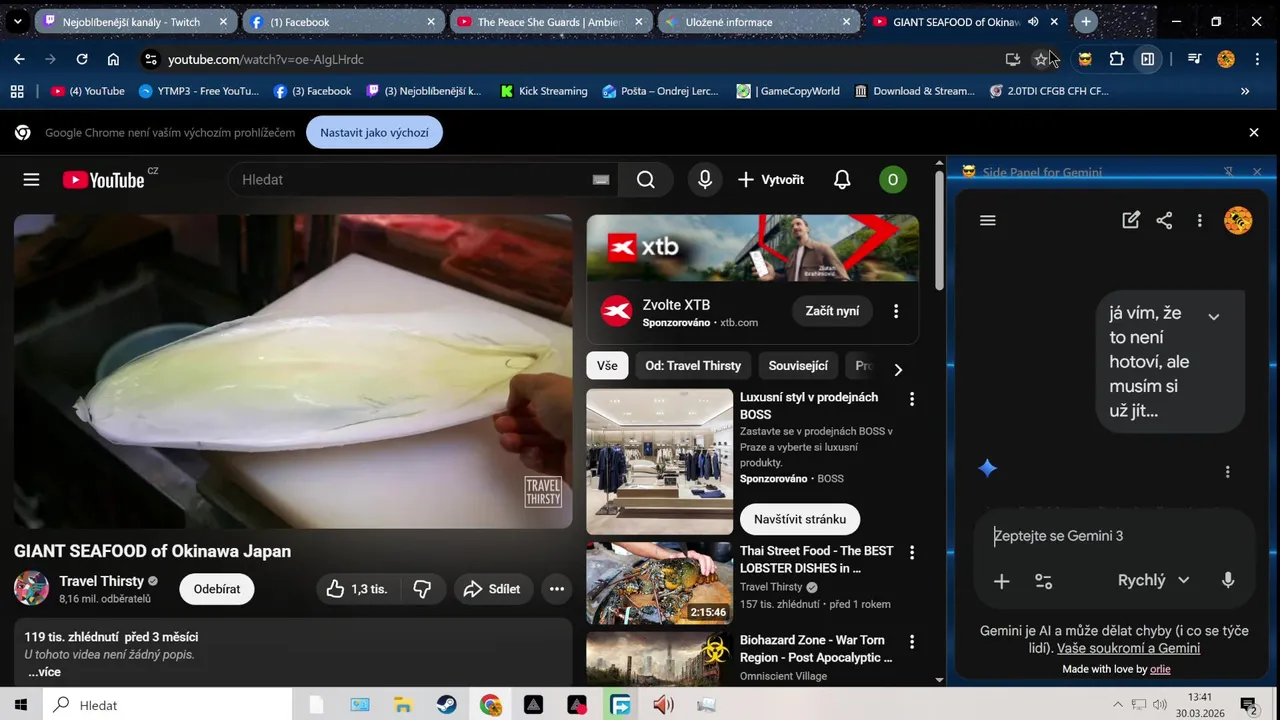Select the Související filter chip
Viewport: 1280px width, 720px height.
click(798, 366)
